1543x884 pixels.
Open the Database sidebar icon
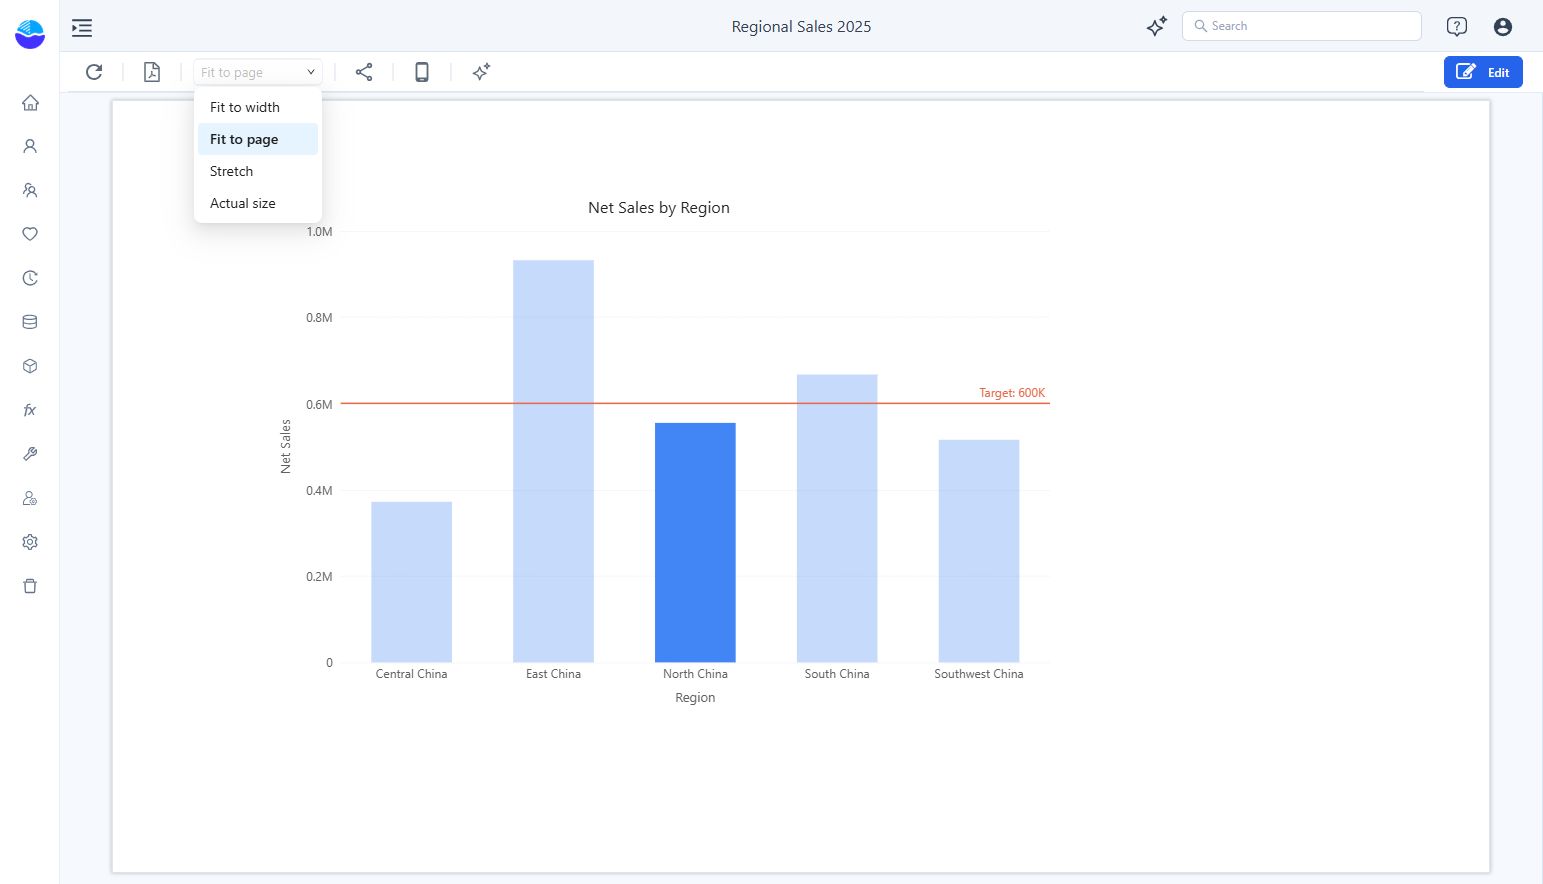[30, 322]
